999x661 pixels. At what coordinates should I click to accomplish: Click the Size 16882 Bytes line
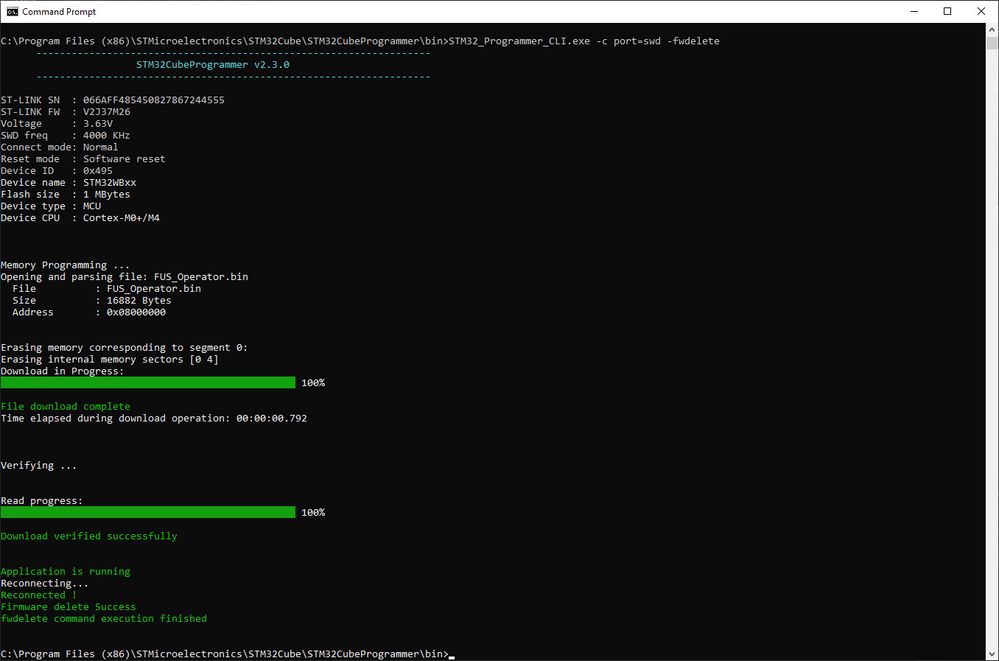coord(92,300)
